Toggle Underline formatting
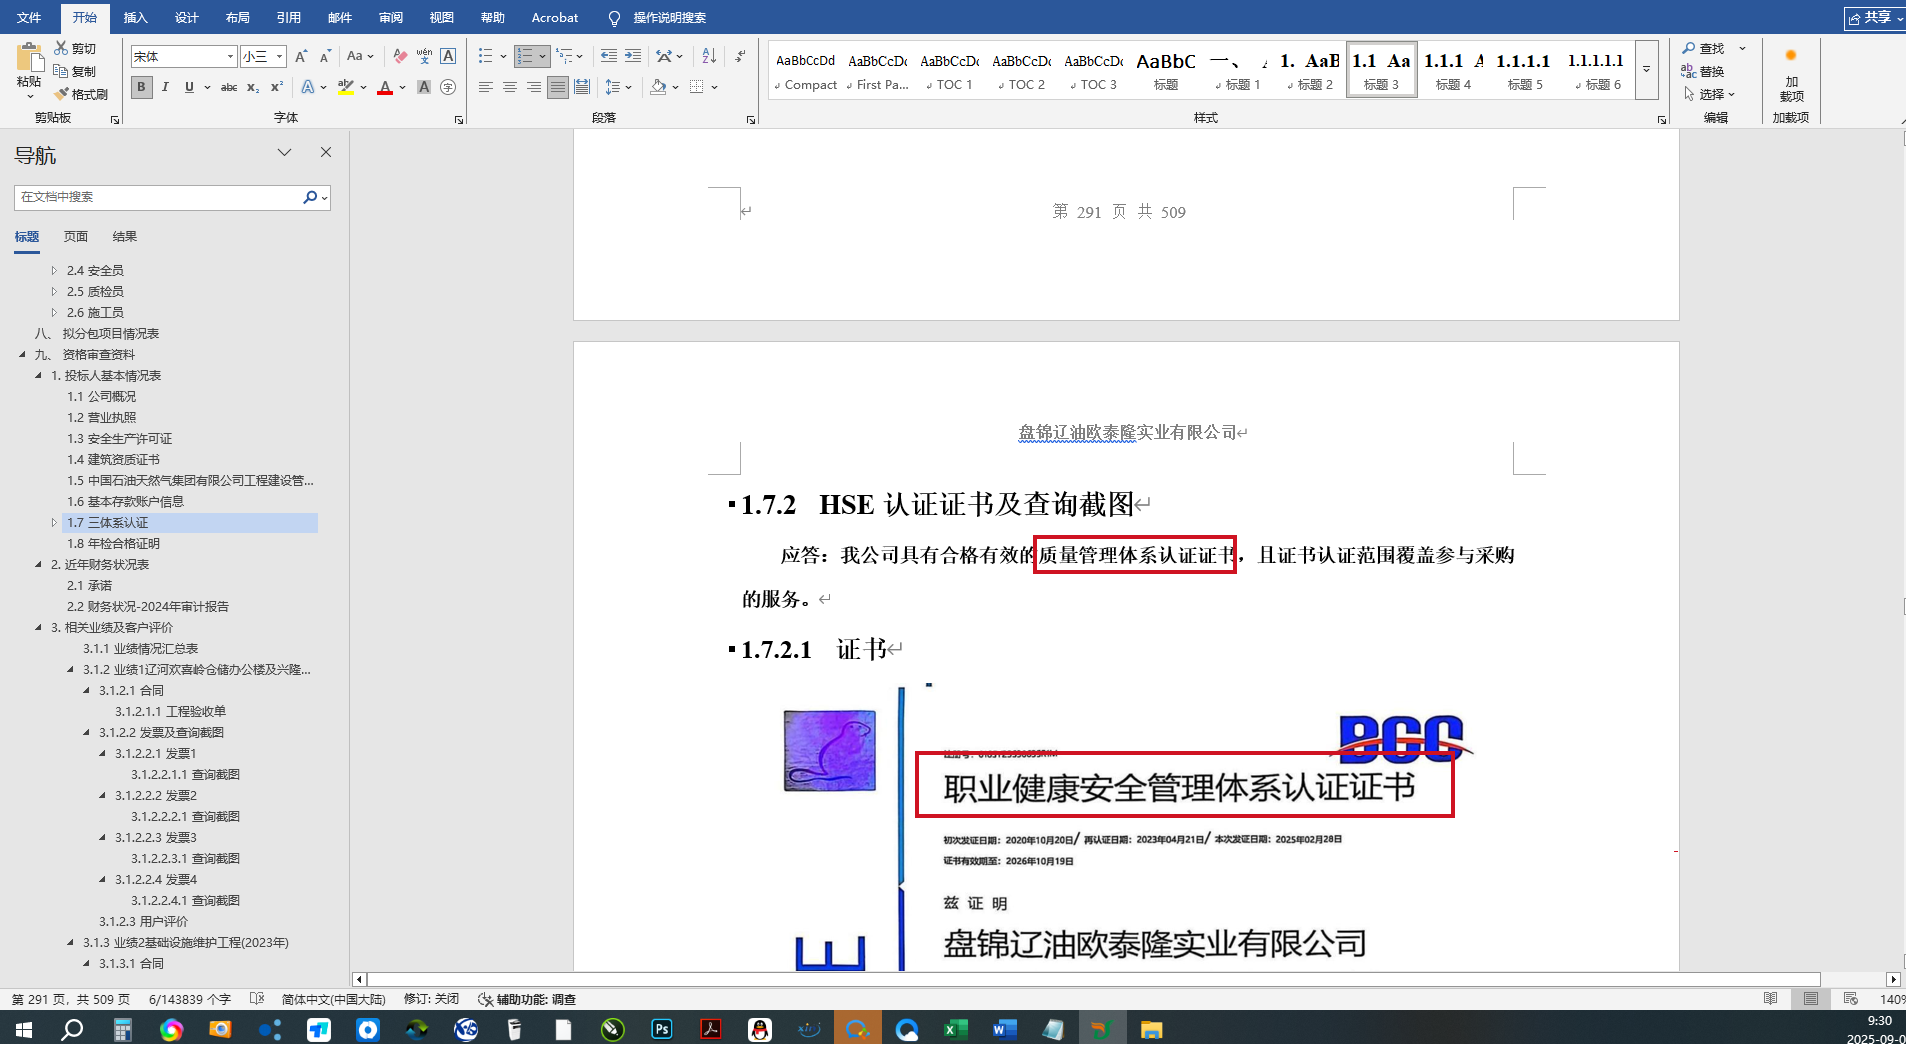 (x=189, y=87)
